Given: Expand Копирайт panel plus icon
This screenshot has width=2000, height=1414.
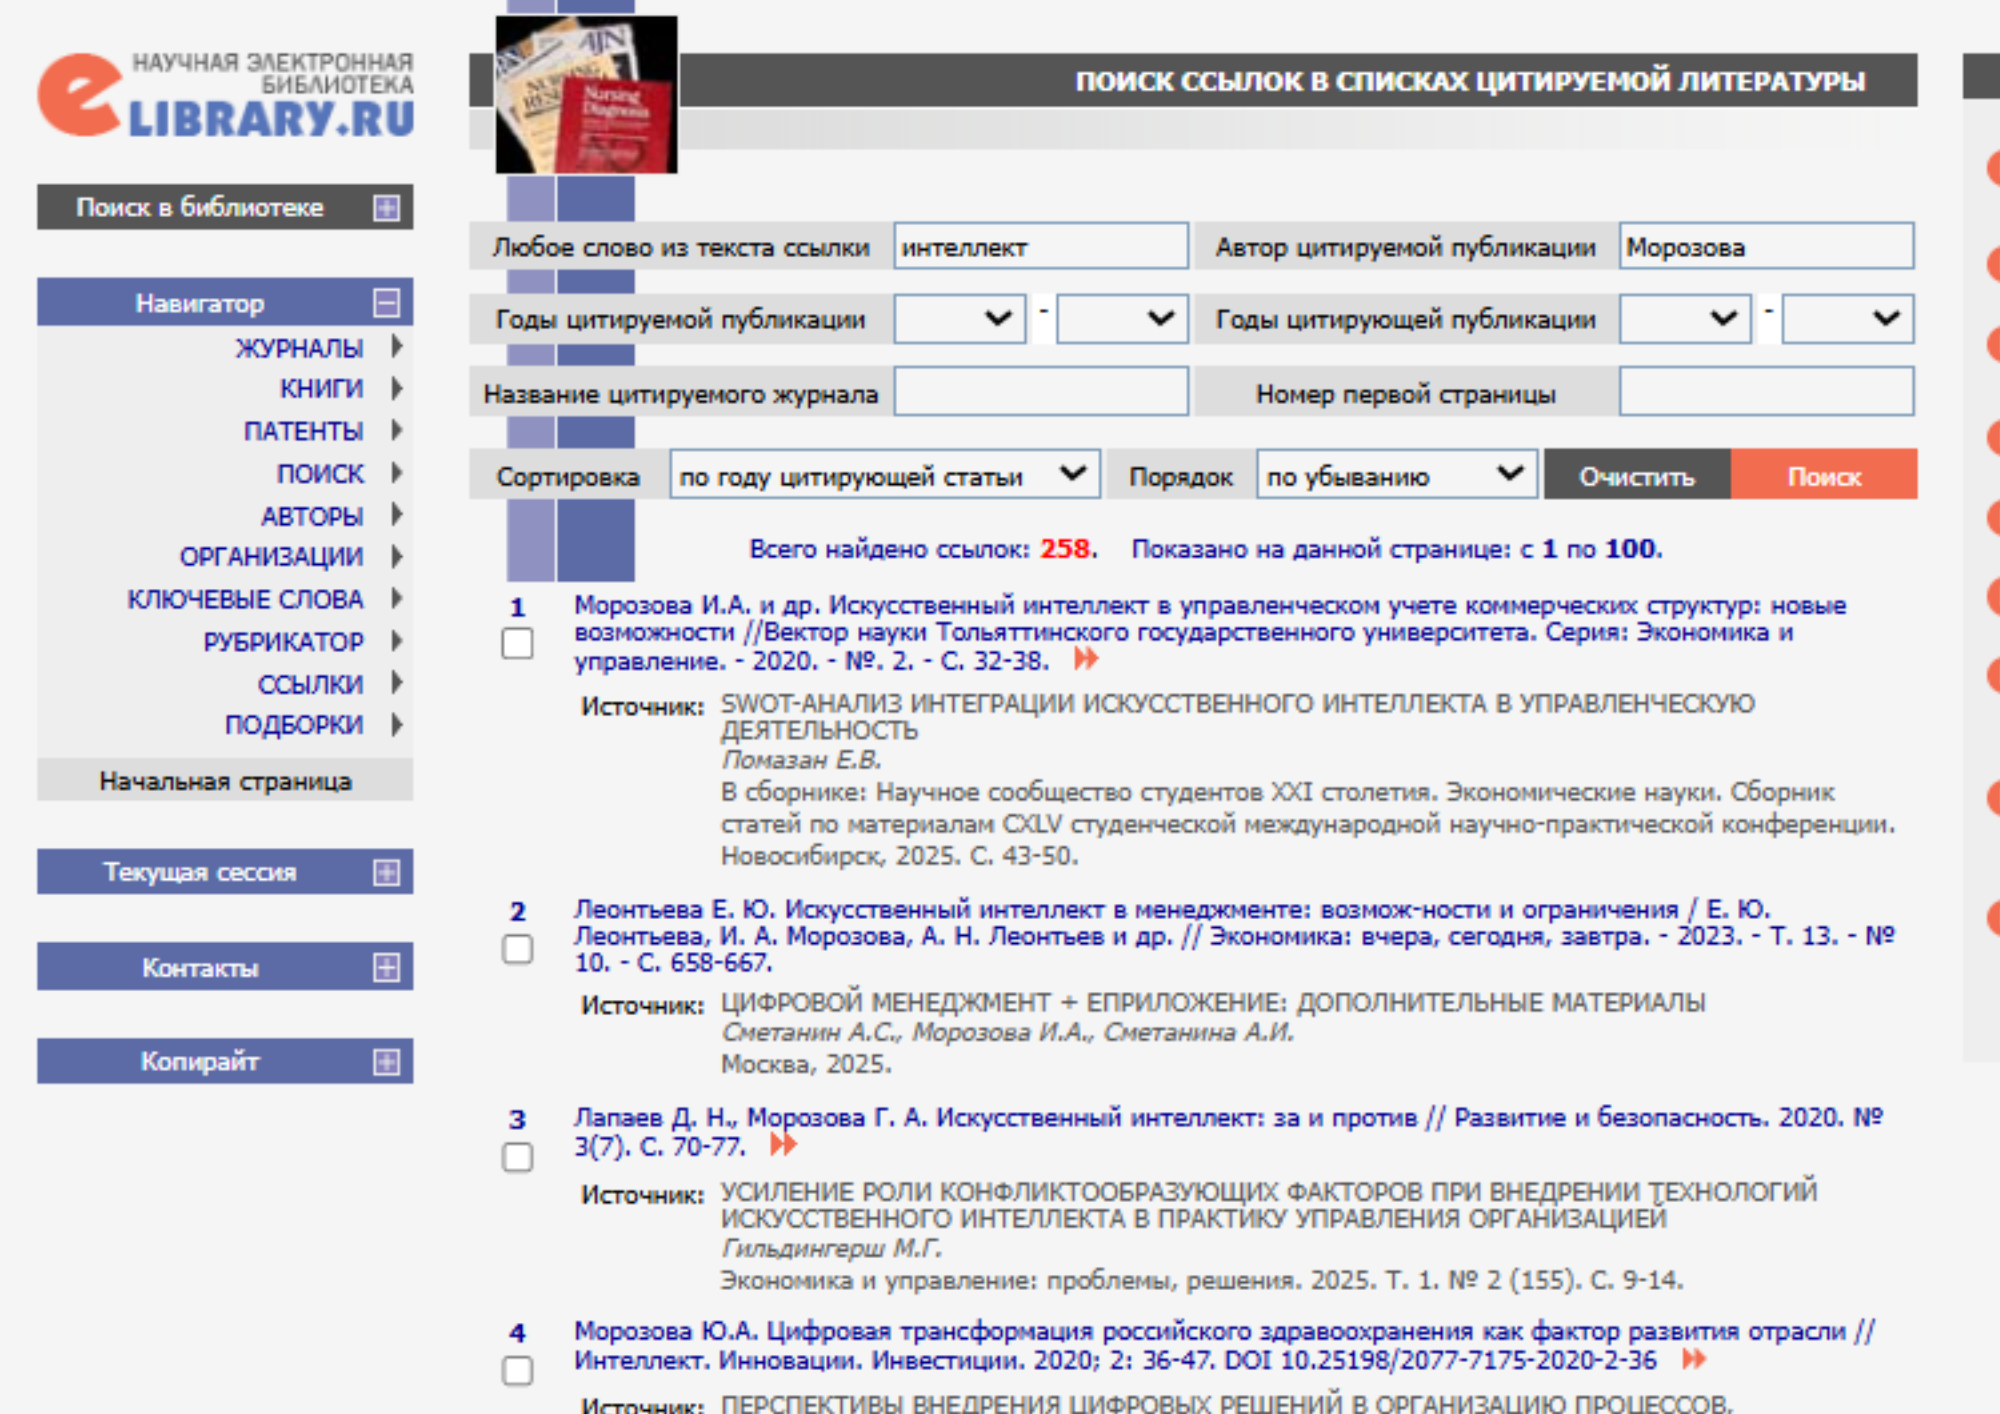Looking at the screenshot, I should click(x=386, y=1061).
